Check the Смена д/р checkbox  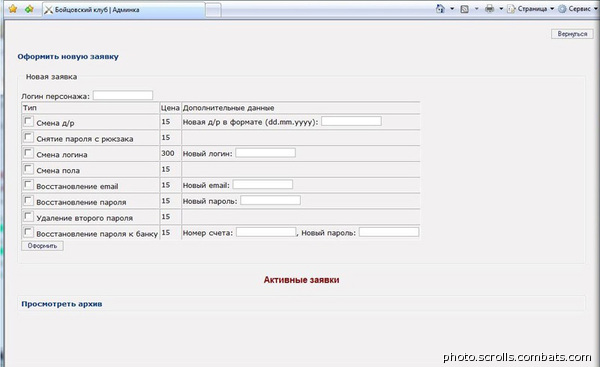(x=28, y=121)
